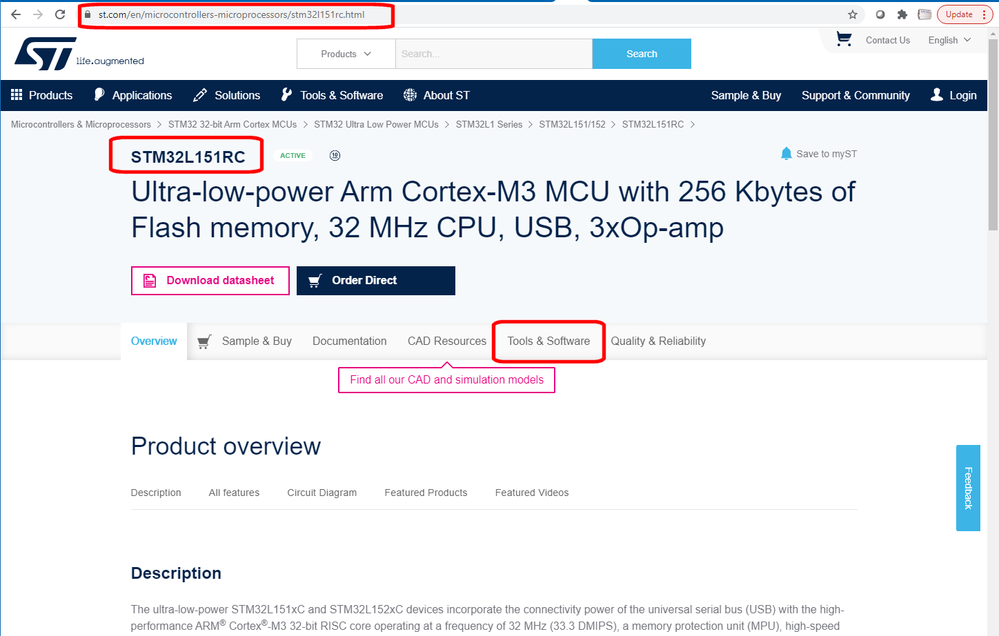Click the Login link
The width and height of the screenshot is (999, 636).
point(963,95)
